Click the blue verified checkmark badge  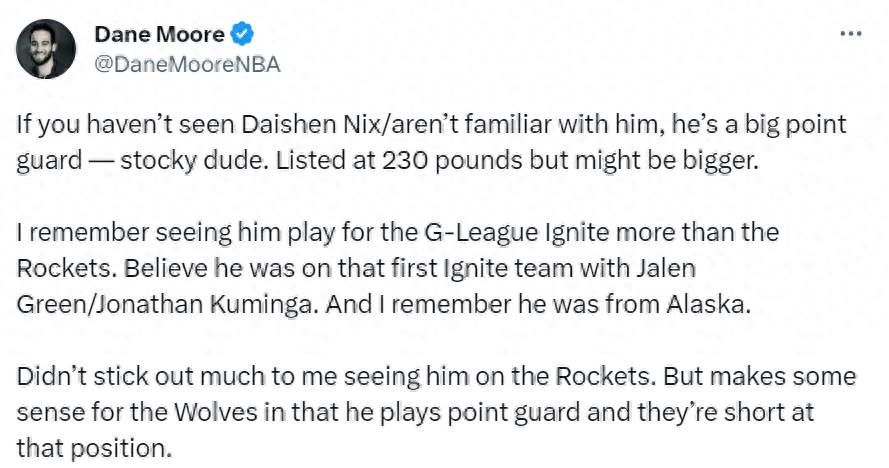242,35
